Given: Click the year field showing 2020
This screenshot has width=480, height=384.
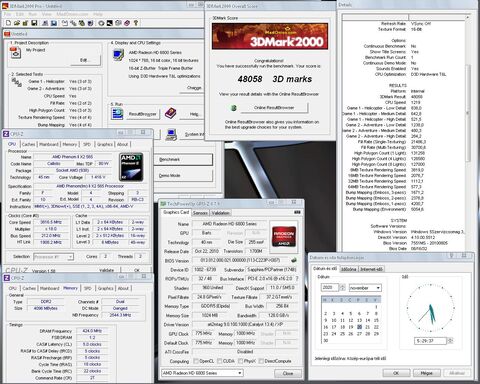Looking at the screenshot, I should pyautogui.click(x=330, y=287).
